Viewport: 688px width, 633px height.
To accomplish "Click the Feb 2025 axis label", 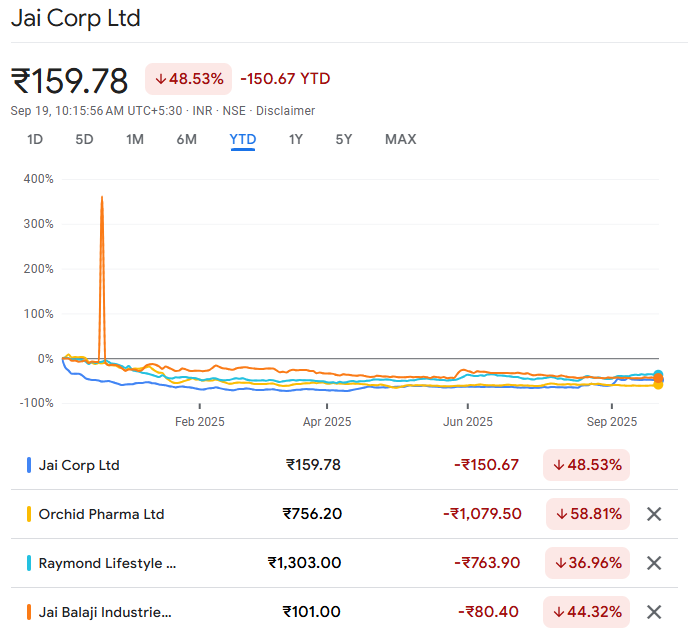I will tap(200, 422).
